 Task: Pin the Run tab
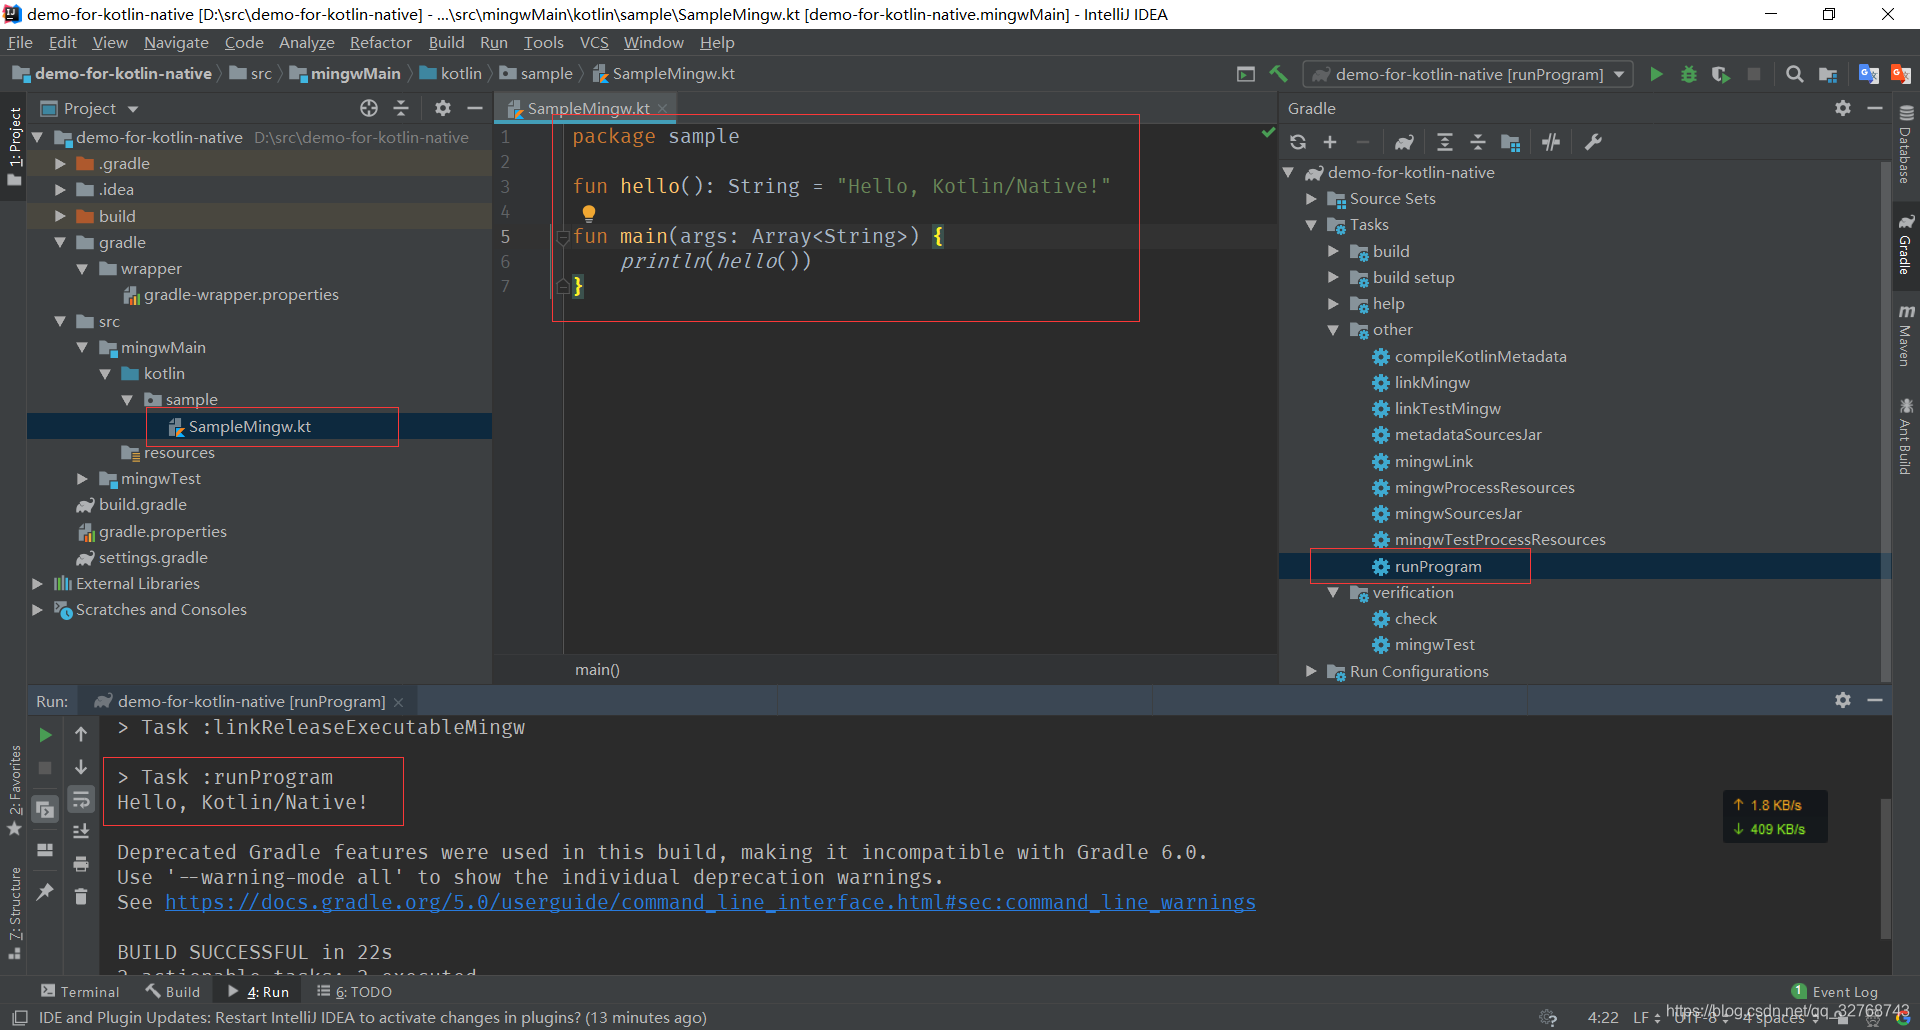[x=45, y=891]
